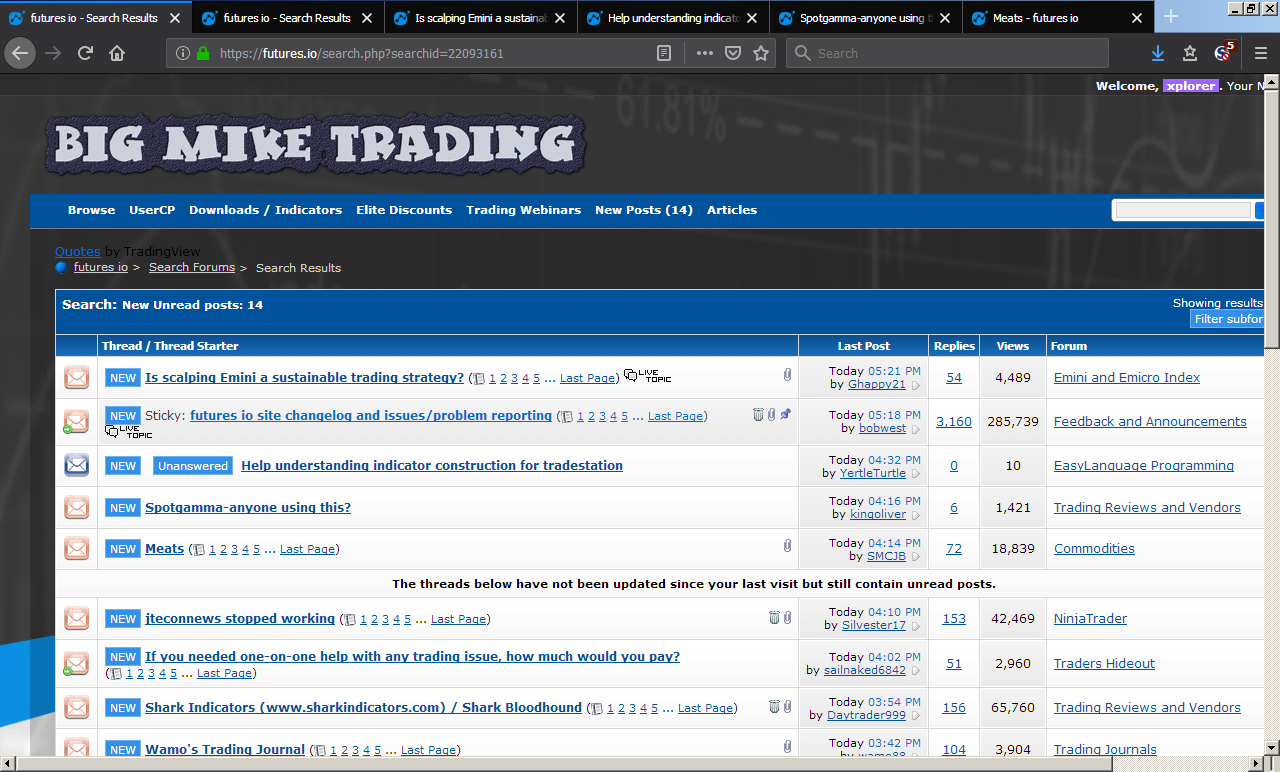Click the attachment paperclip on Is scalping Emini row
Image resolution: width=1280 pixels, height=772 pixels.
click(x=787, y=376)
